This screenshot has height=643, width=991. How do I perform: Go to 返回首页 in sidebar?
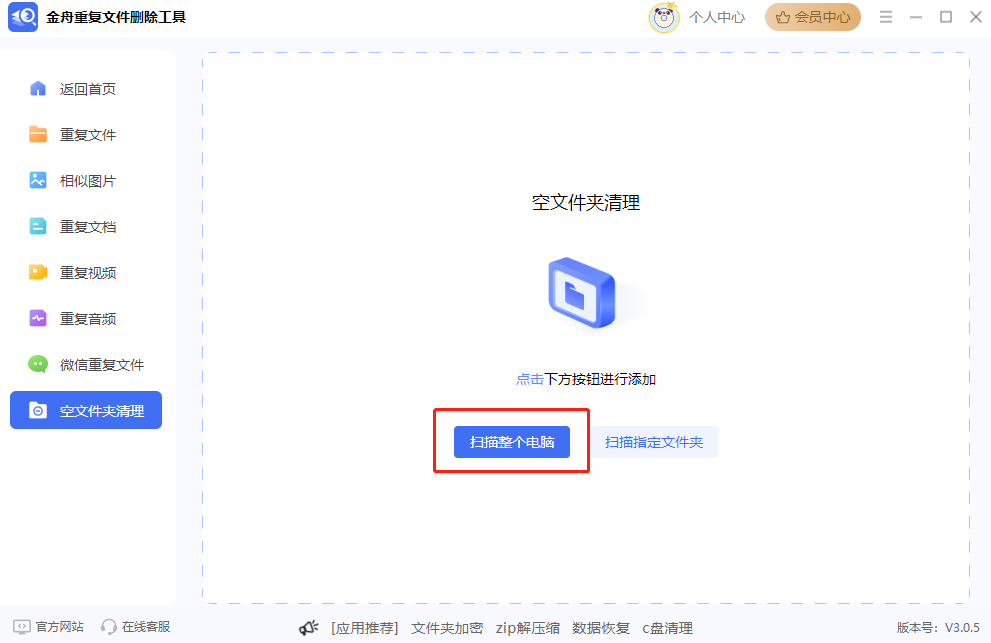click(86, 89)
